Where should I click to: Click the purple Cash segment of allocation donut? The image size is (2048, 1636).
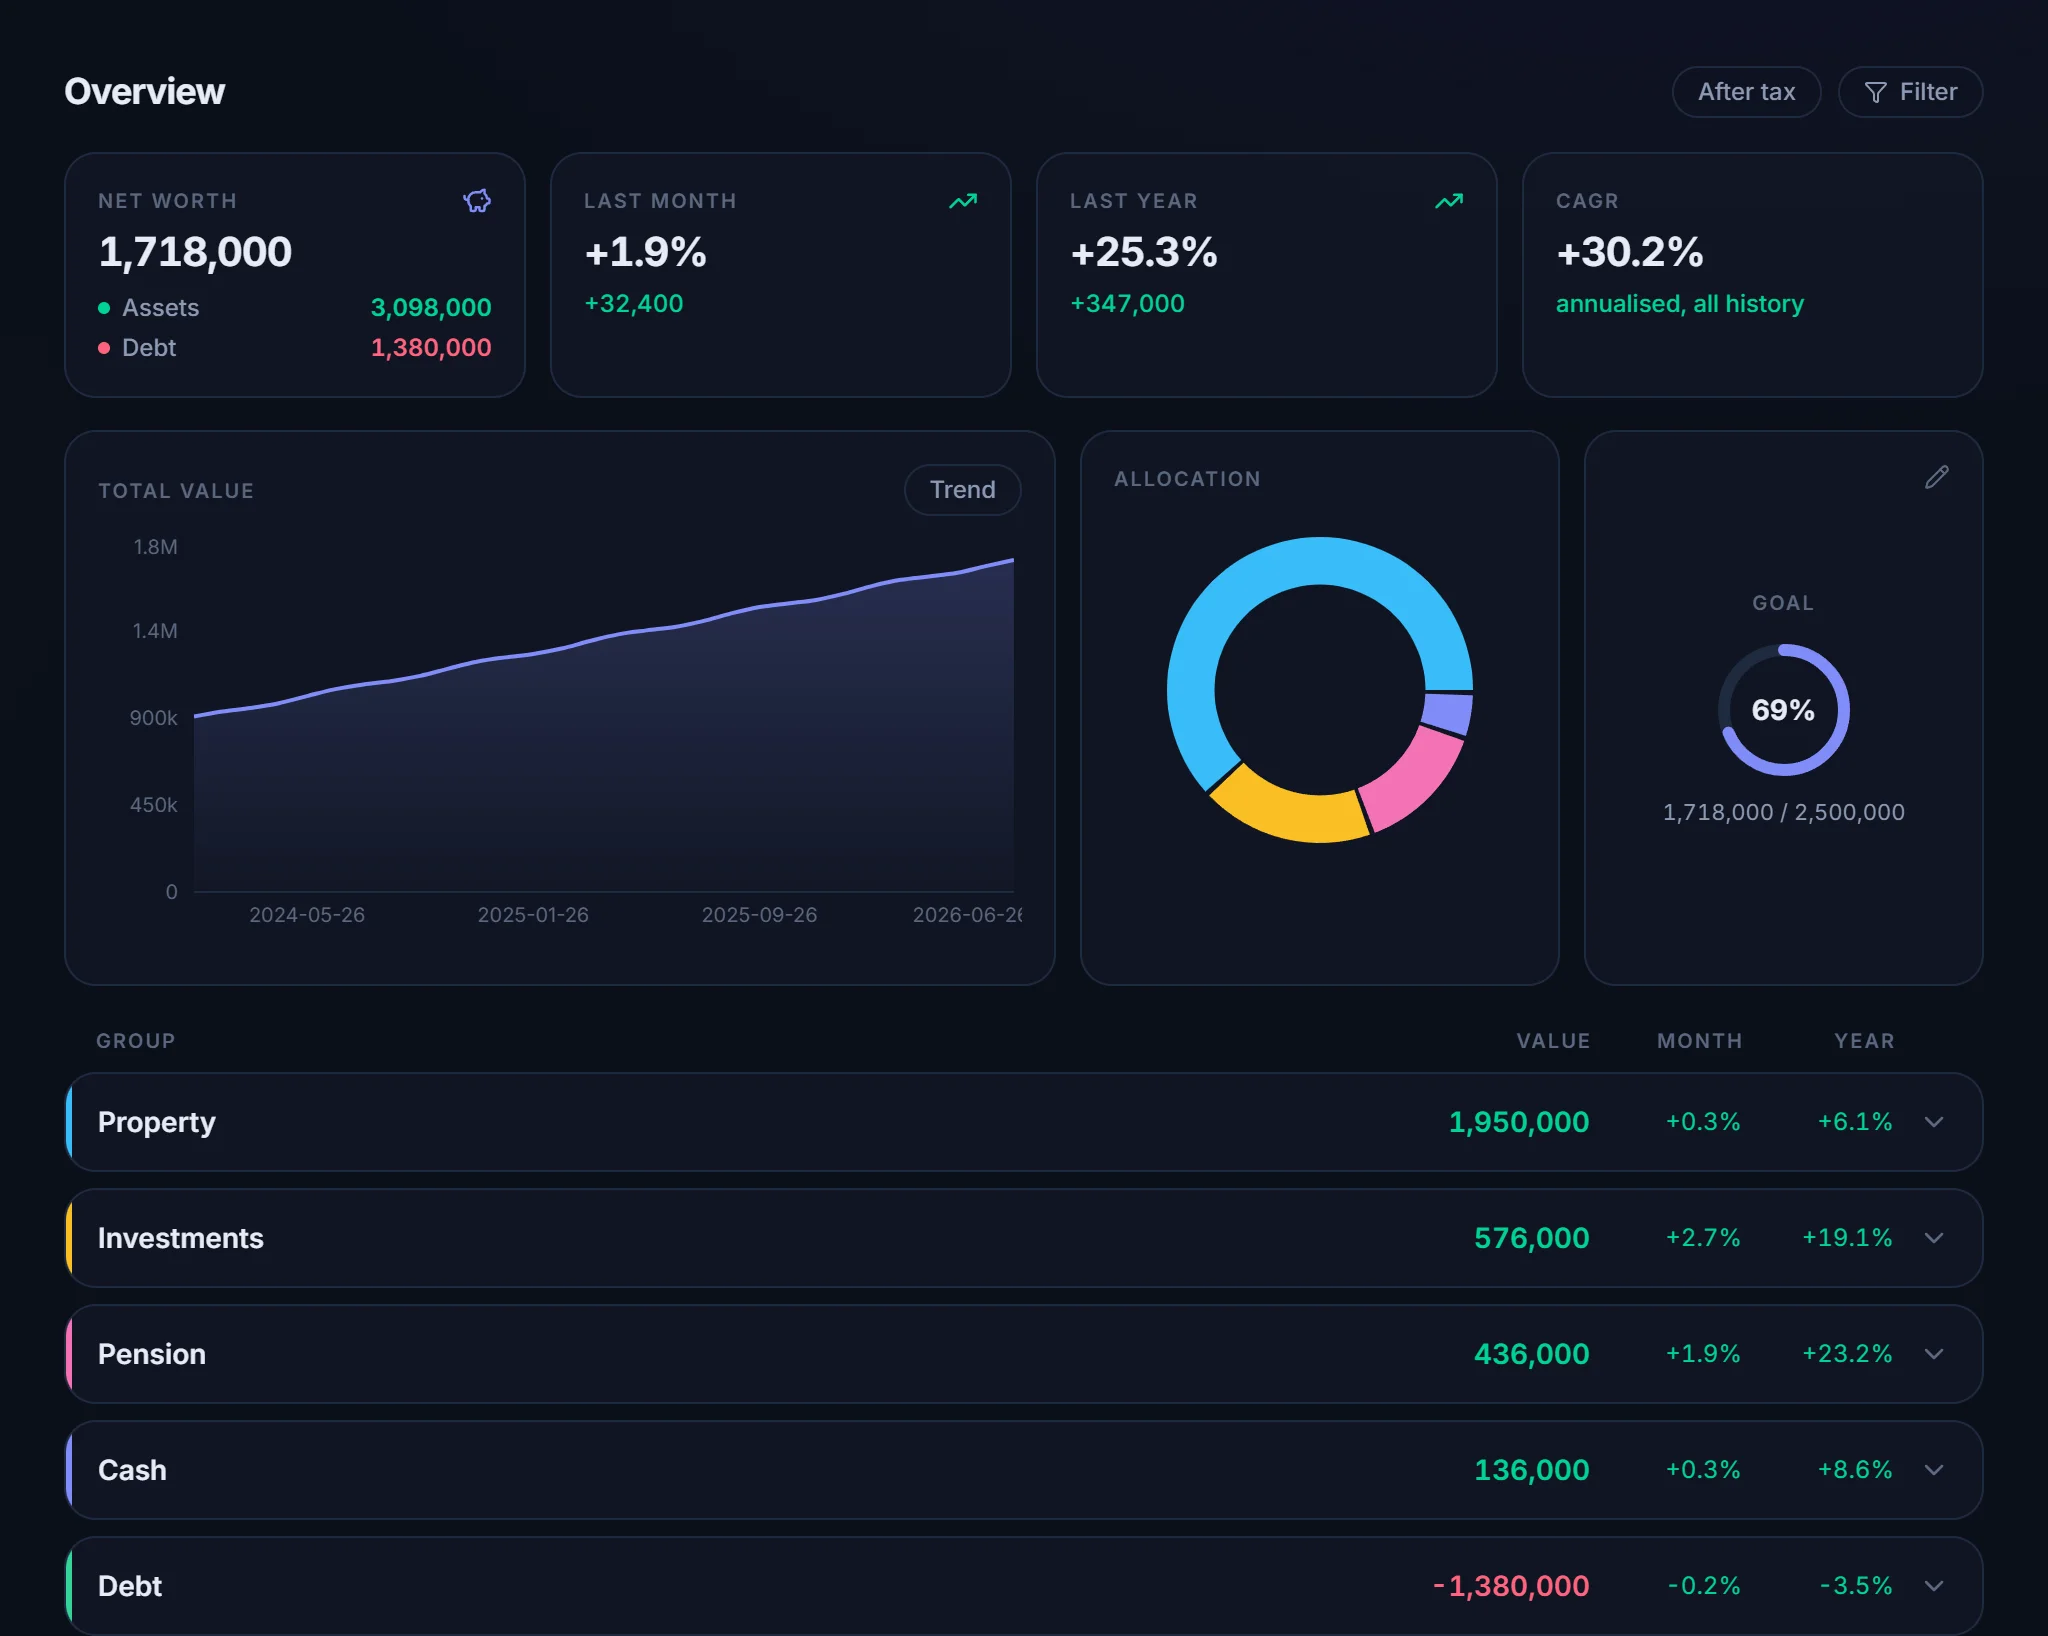(x=1448, y=713)
